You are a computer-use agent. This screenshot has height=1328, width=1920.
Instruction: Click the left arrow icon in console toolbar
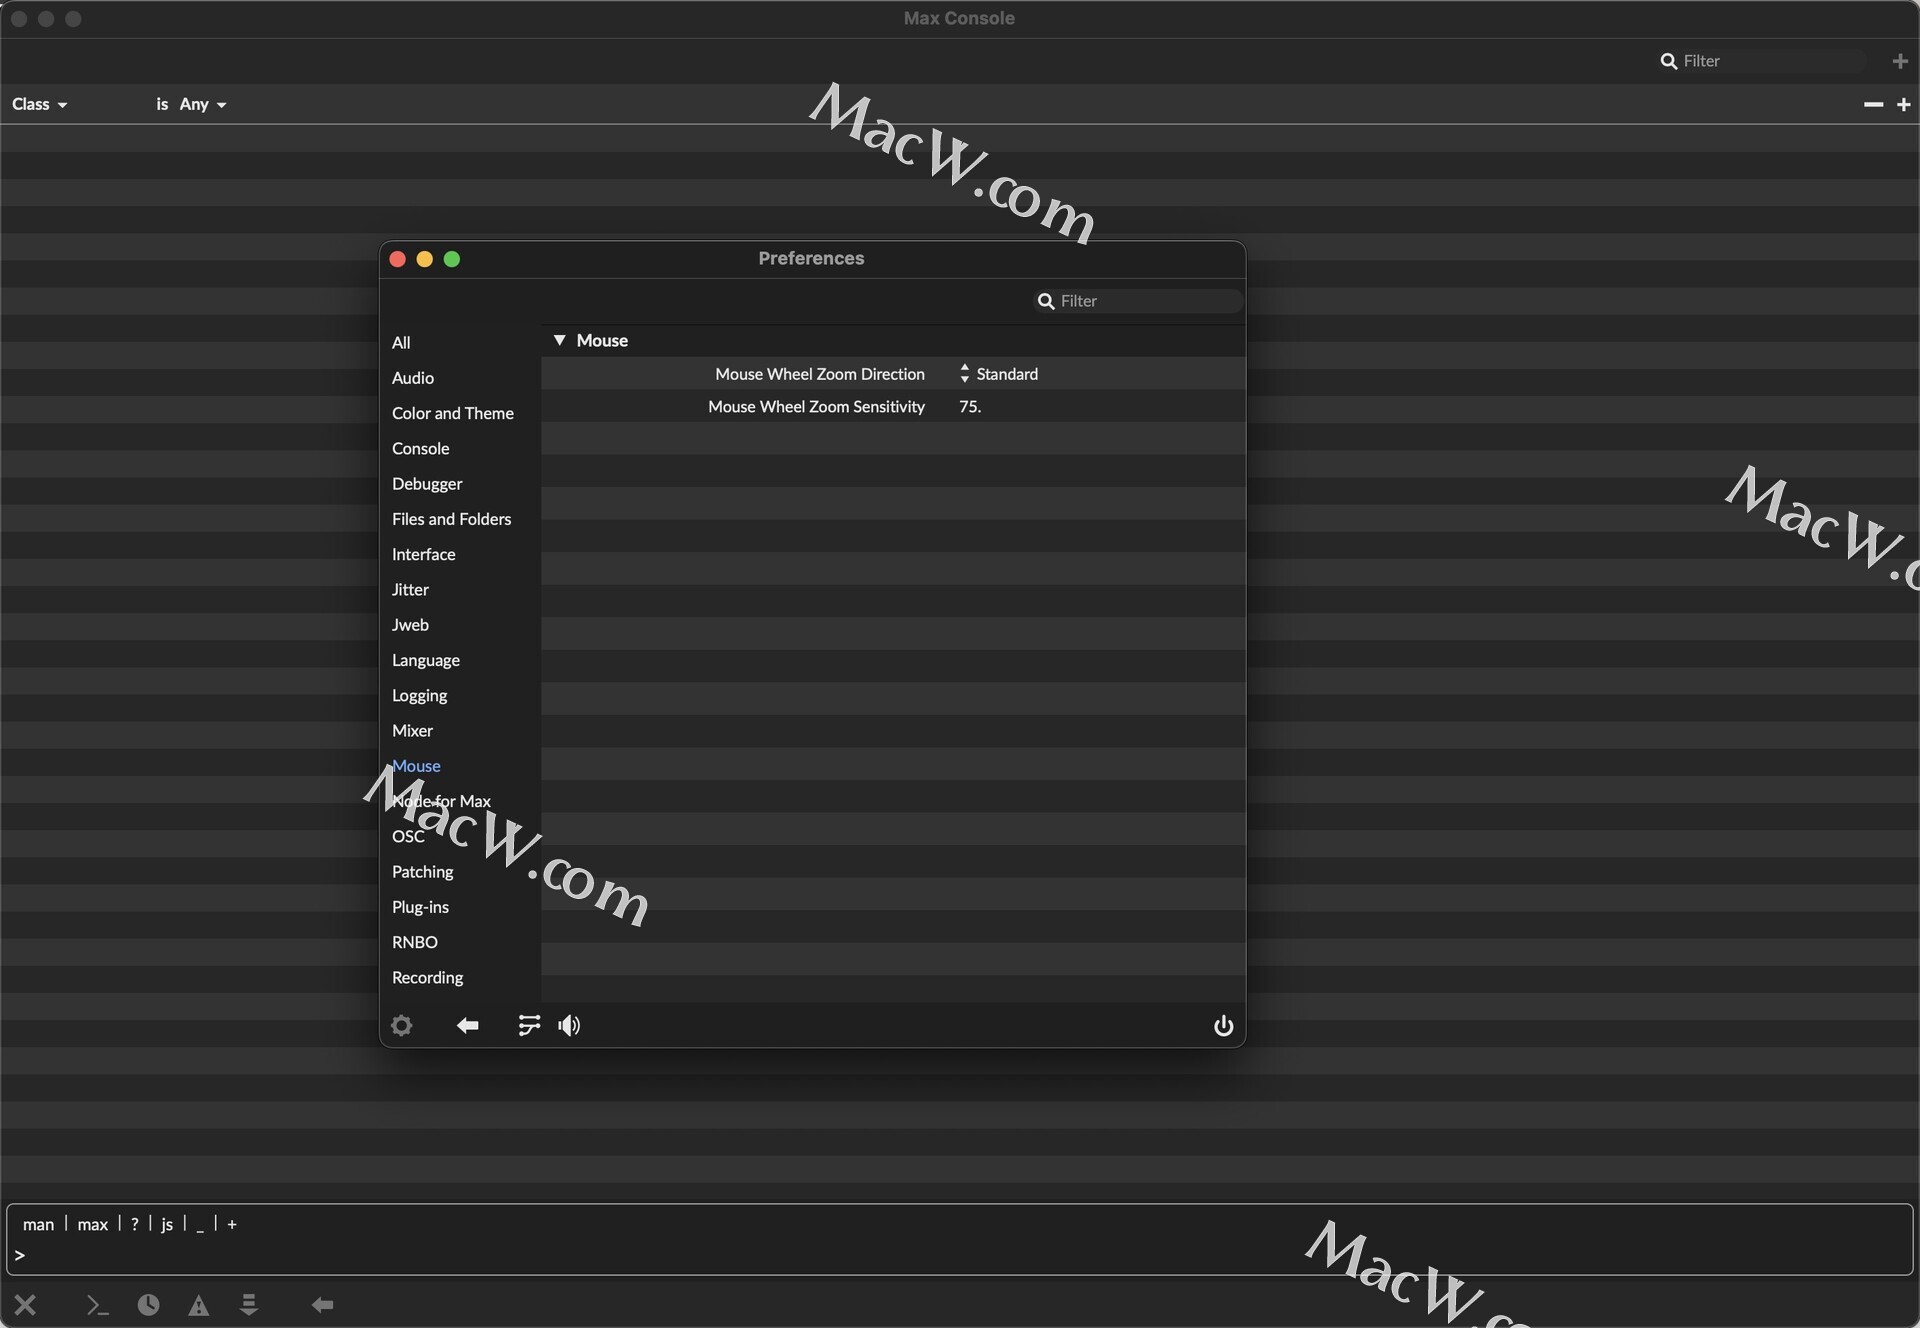(322, 1304)
